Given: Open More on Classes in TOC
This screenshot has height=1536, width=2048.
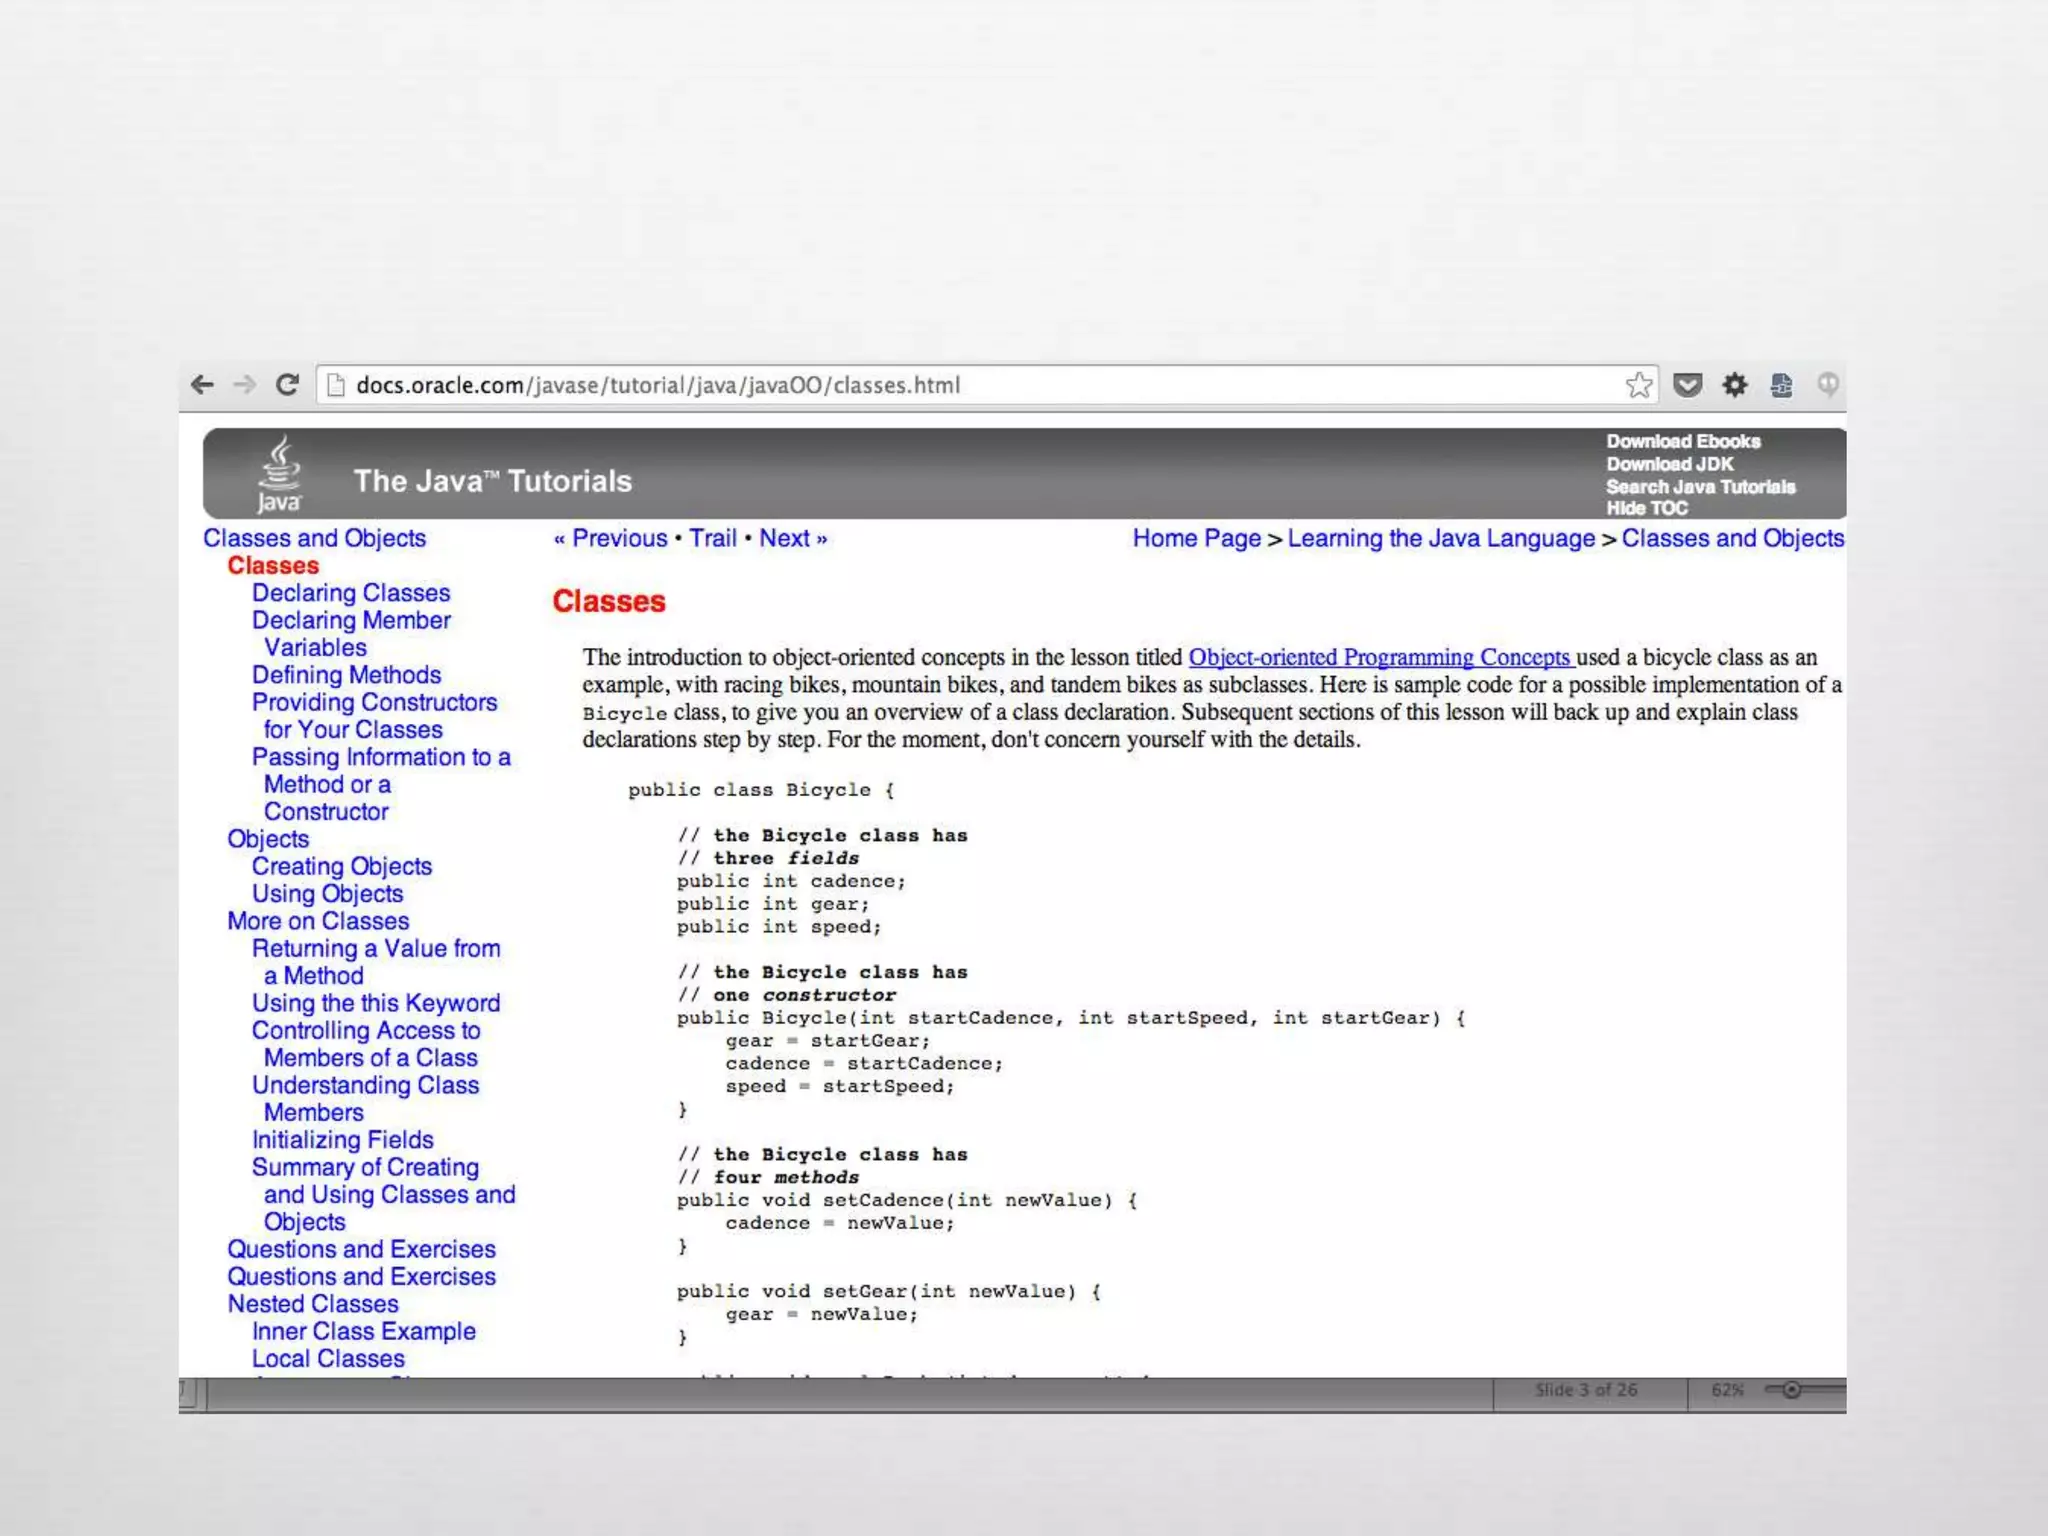Looking at the screenshot, I should [x=317, y=921].
